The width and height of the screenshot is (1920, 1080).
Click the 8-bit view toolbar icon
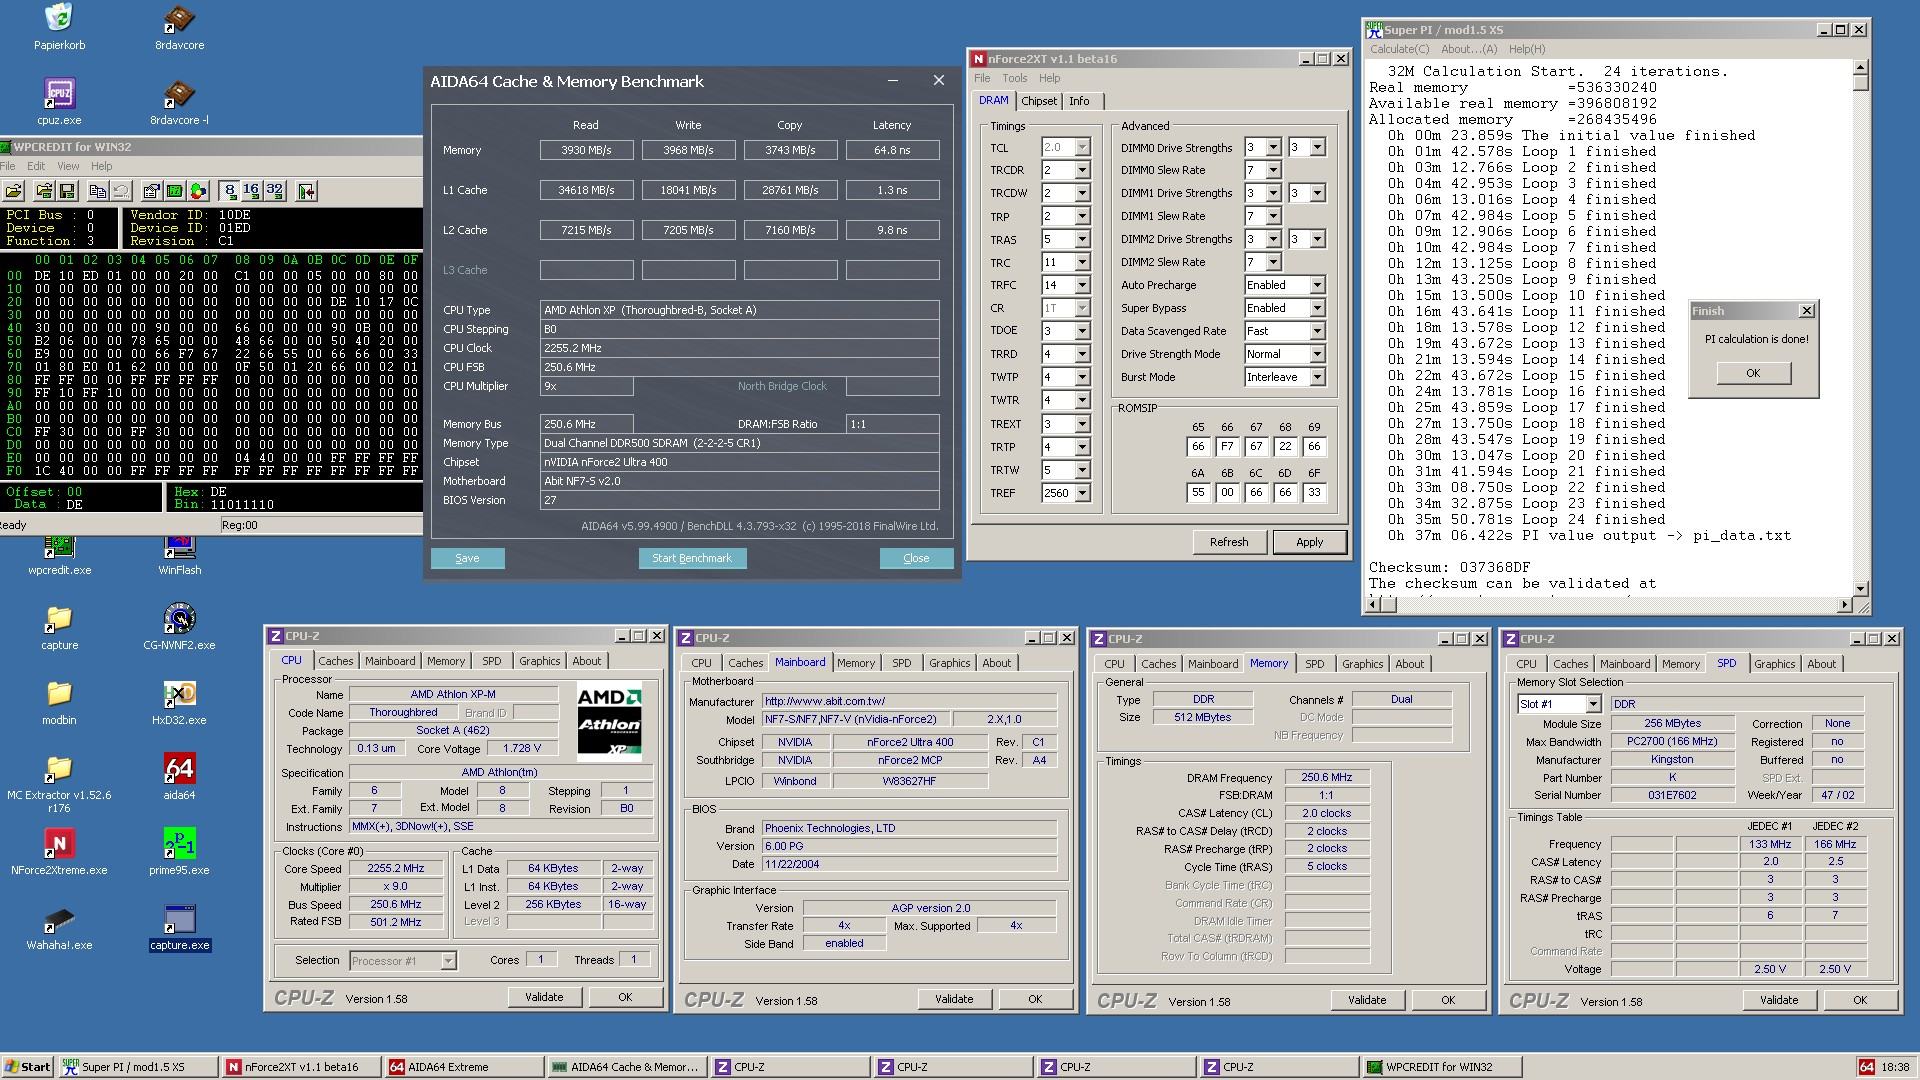230,191
